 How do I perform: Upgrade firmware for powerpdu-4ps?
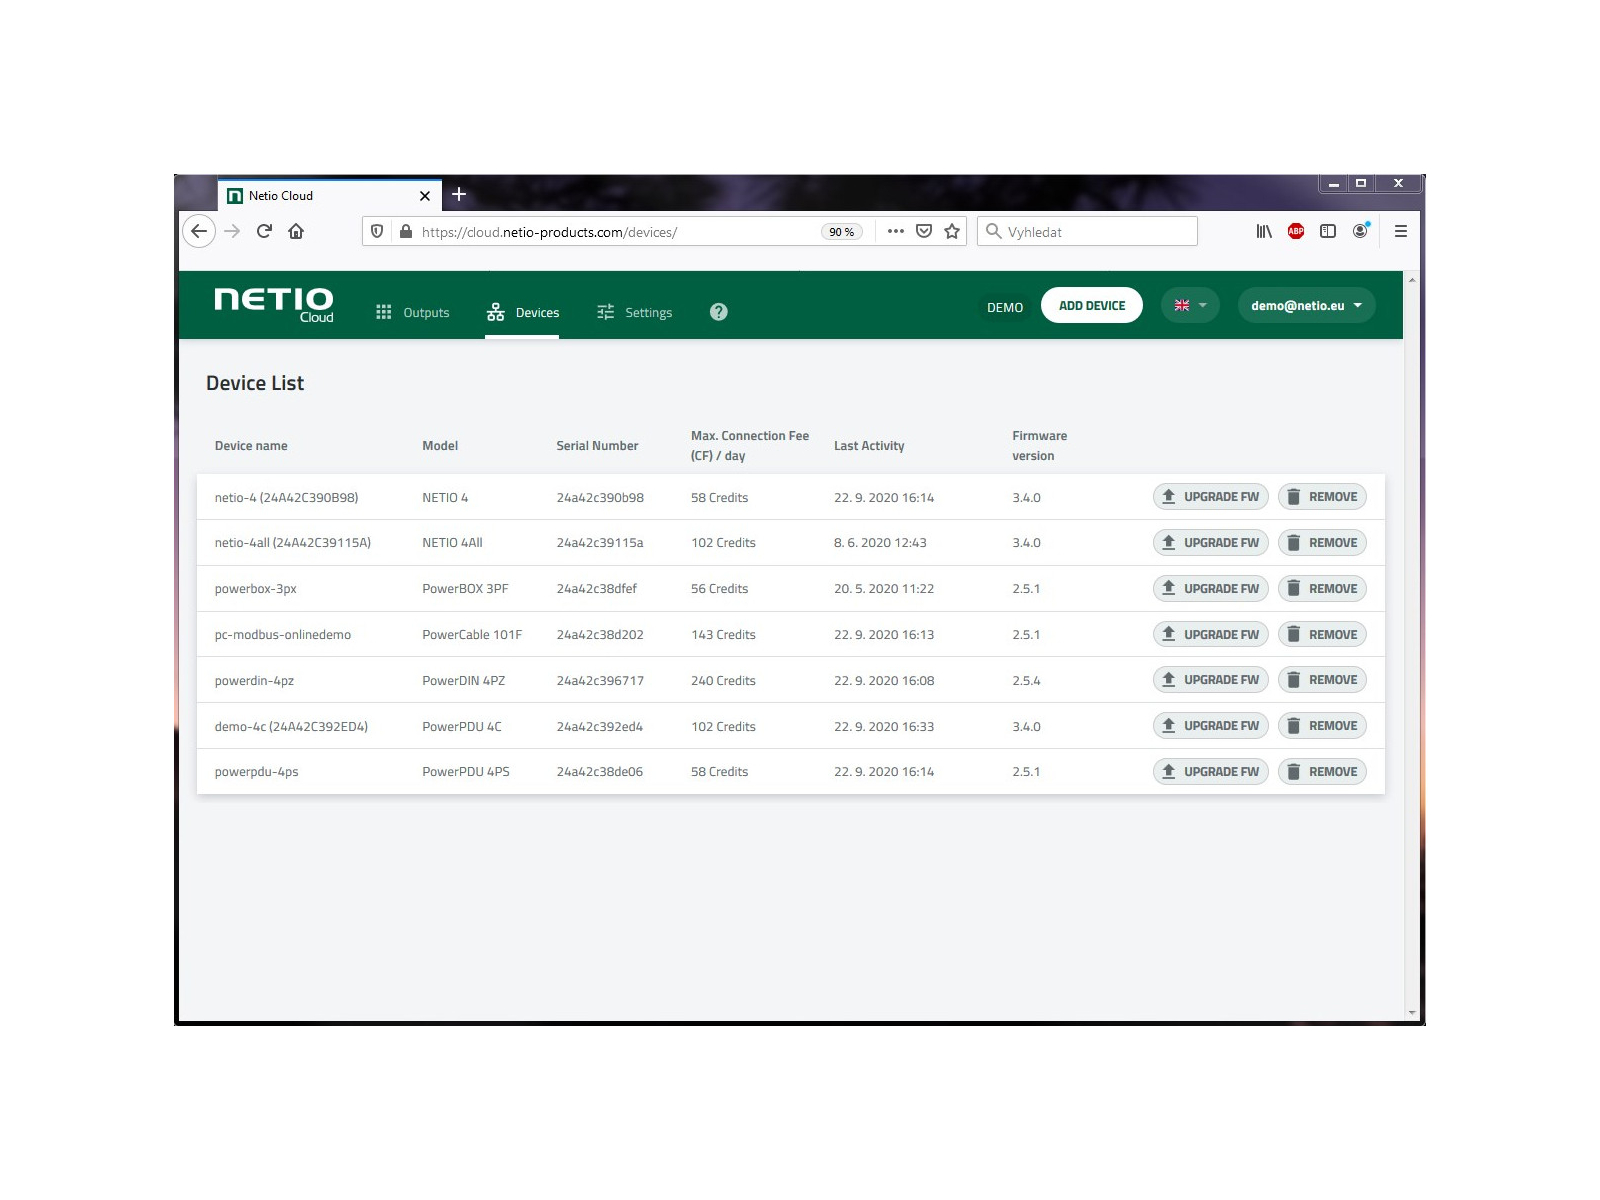click(x=1210, y=772)
